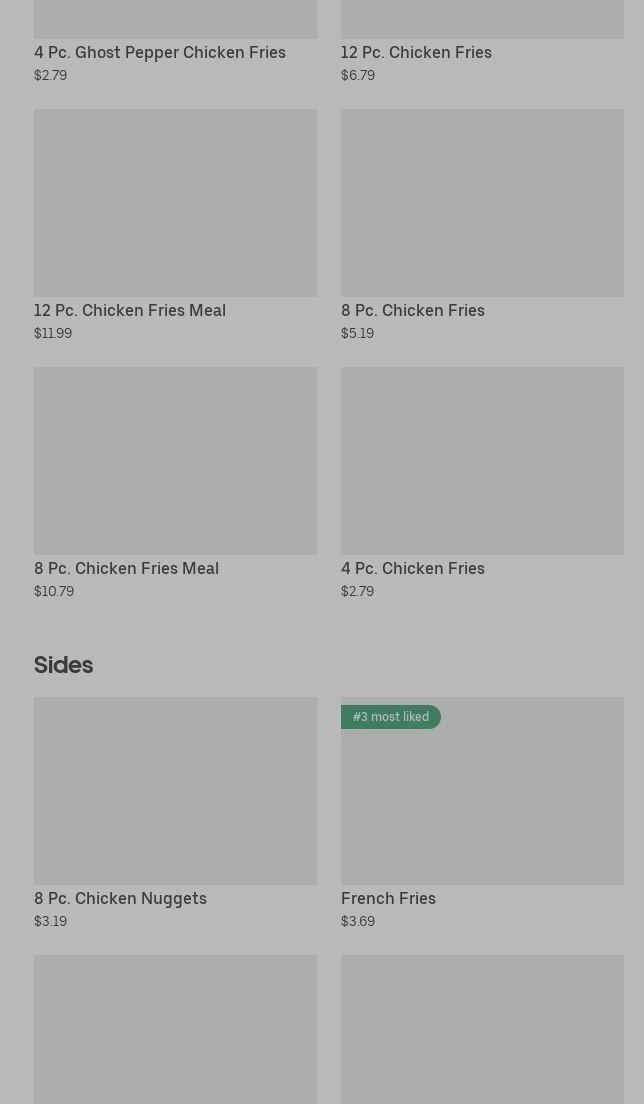The image size is (644, 1104).
Task: Click the $10.79 price label
Action: [x=54, y=591]
